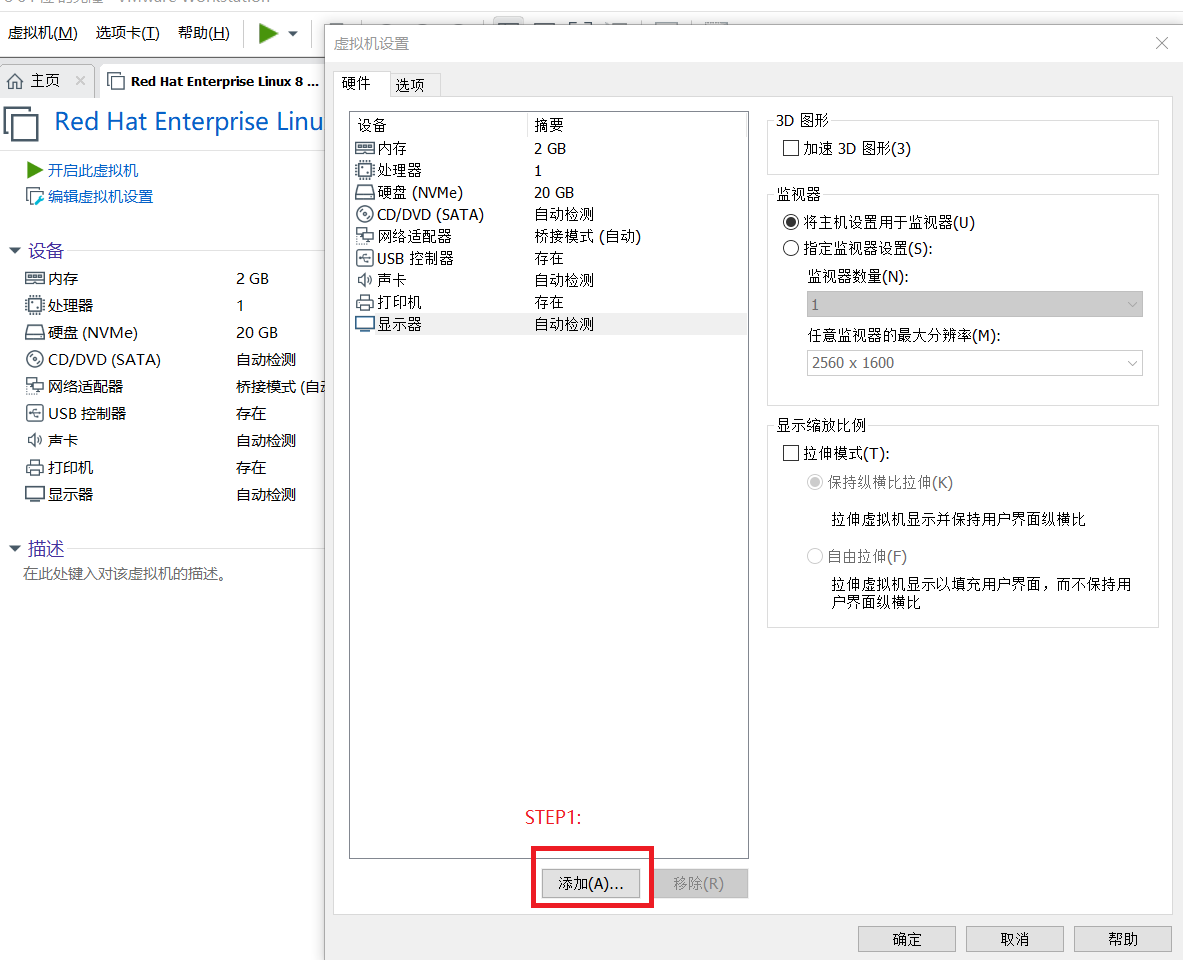Select the 打印机 icon in the settings dialog
1183x960 pixels.
[365, 302]
